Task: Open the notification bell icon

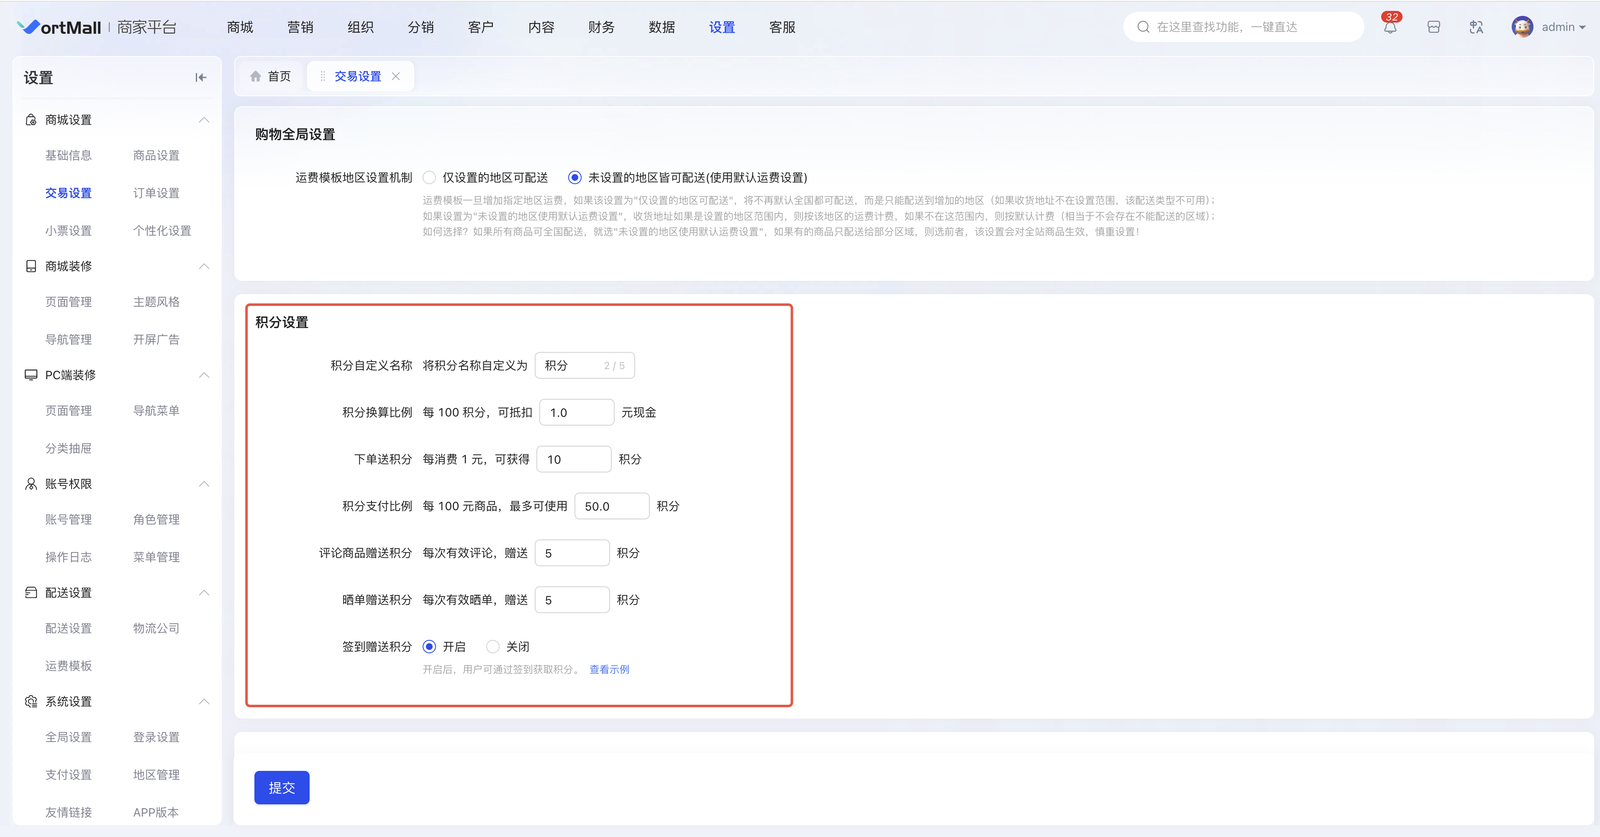Action: [1390, 28]
